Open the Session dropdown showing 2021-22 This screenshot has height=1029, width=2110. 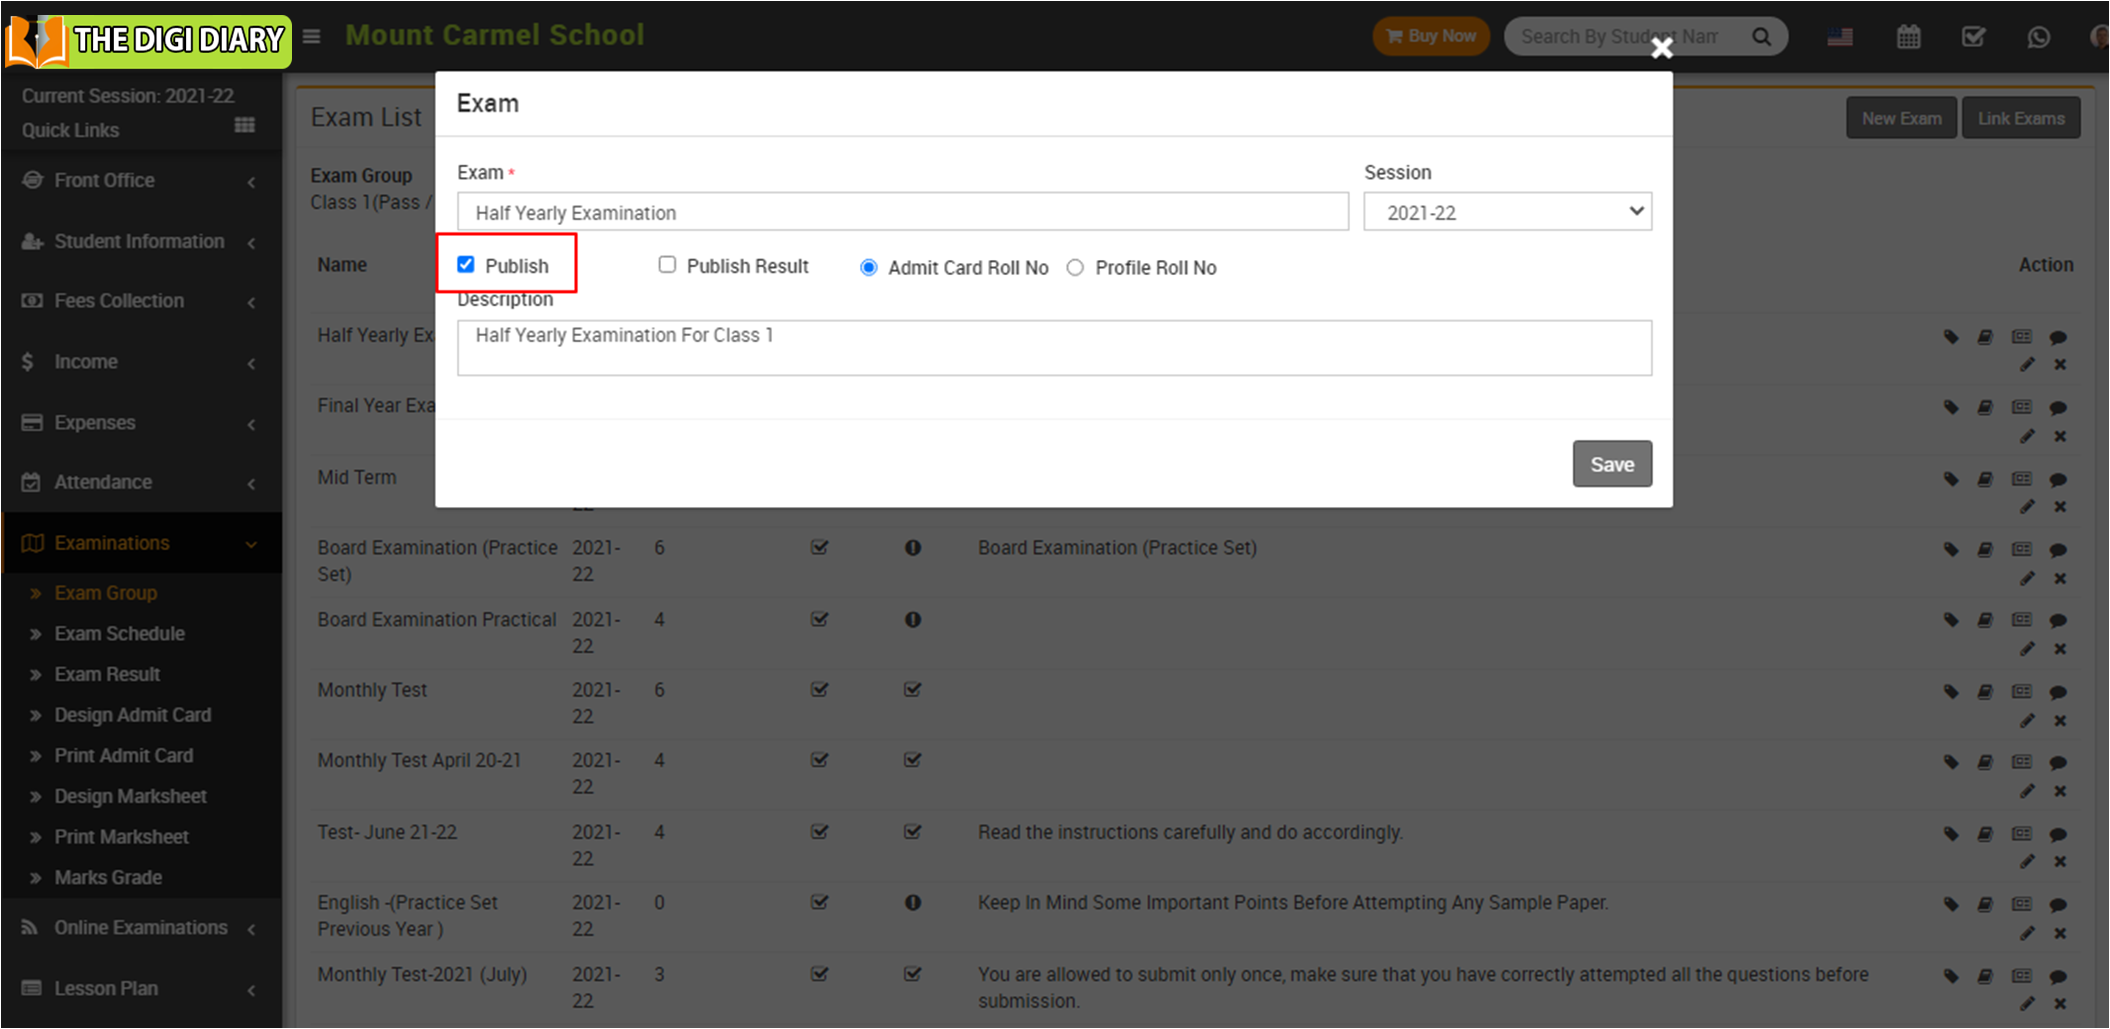click(x=1507, y=212)
